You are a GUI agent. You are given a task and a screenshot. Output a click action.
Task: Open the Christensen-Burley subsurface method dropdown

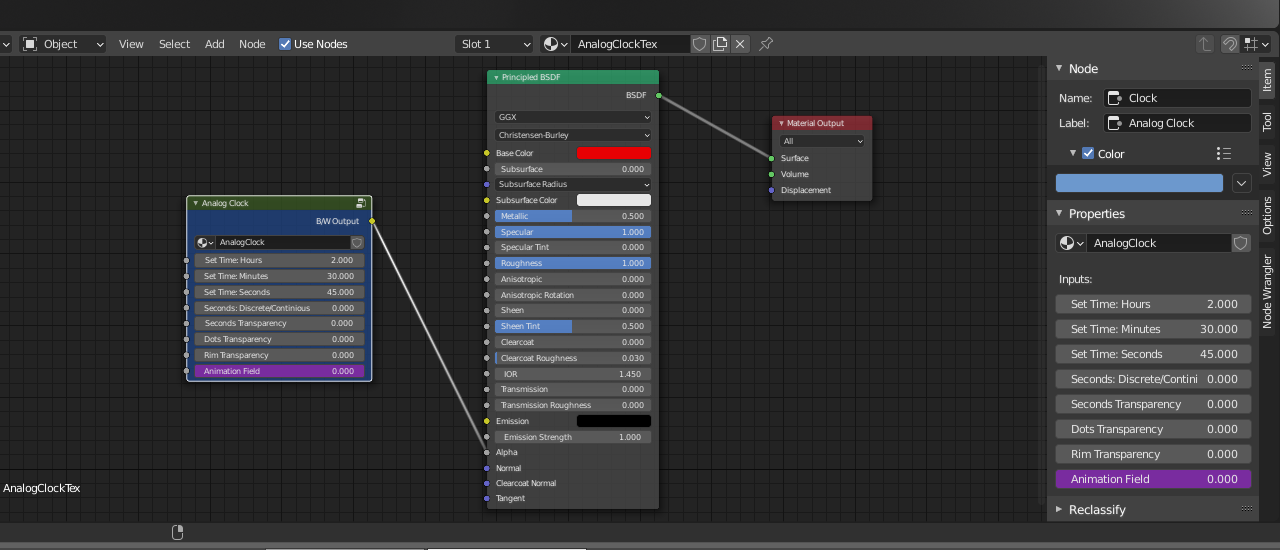573,135
